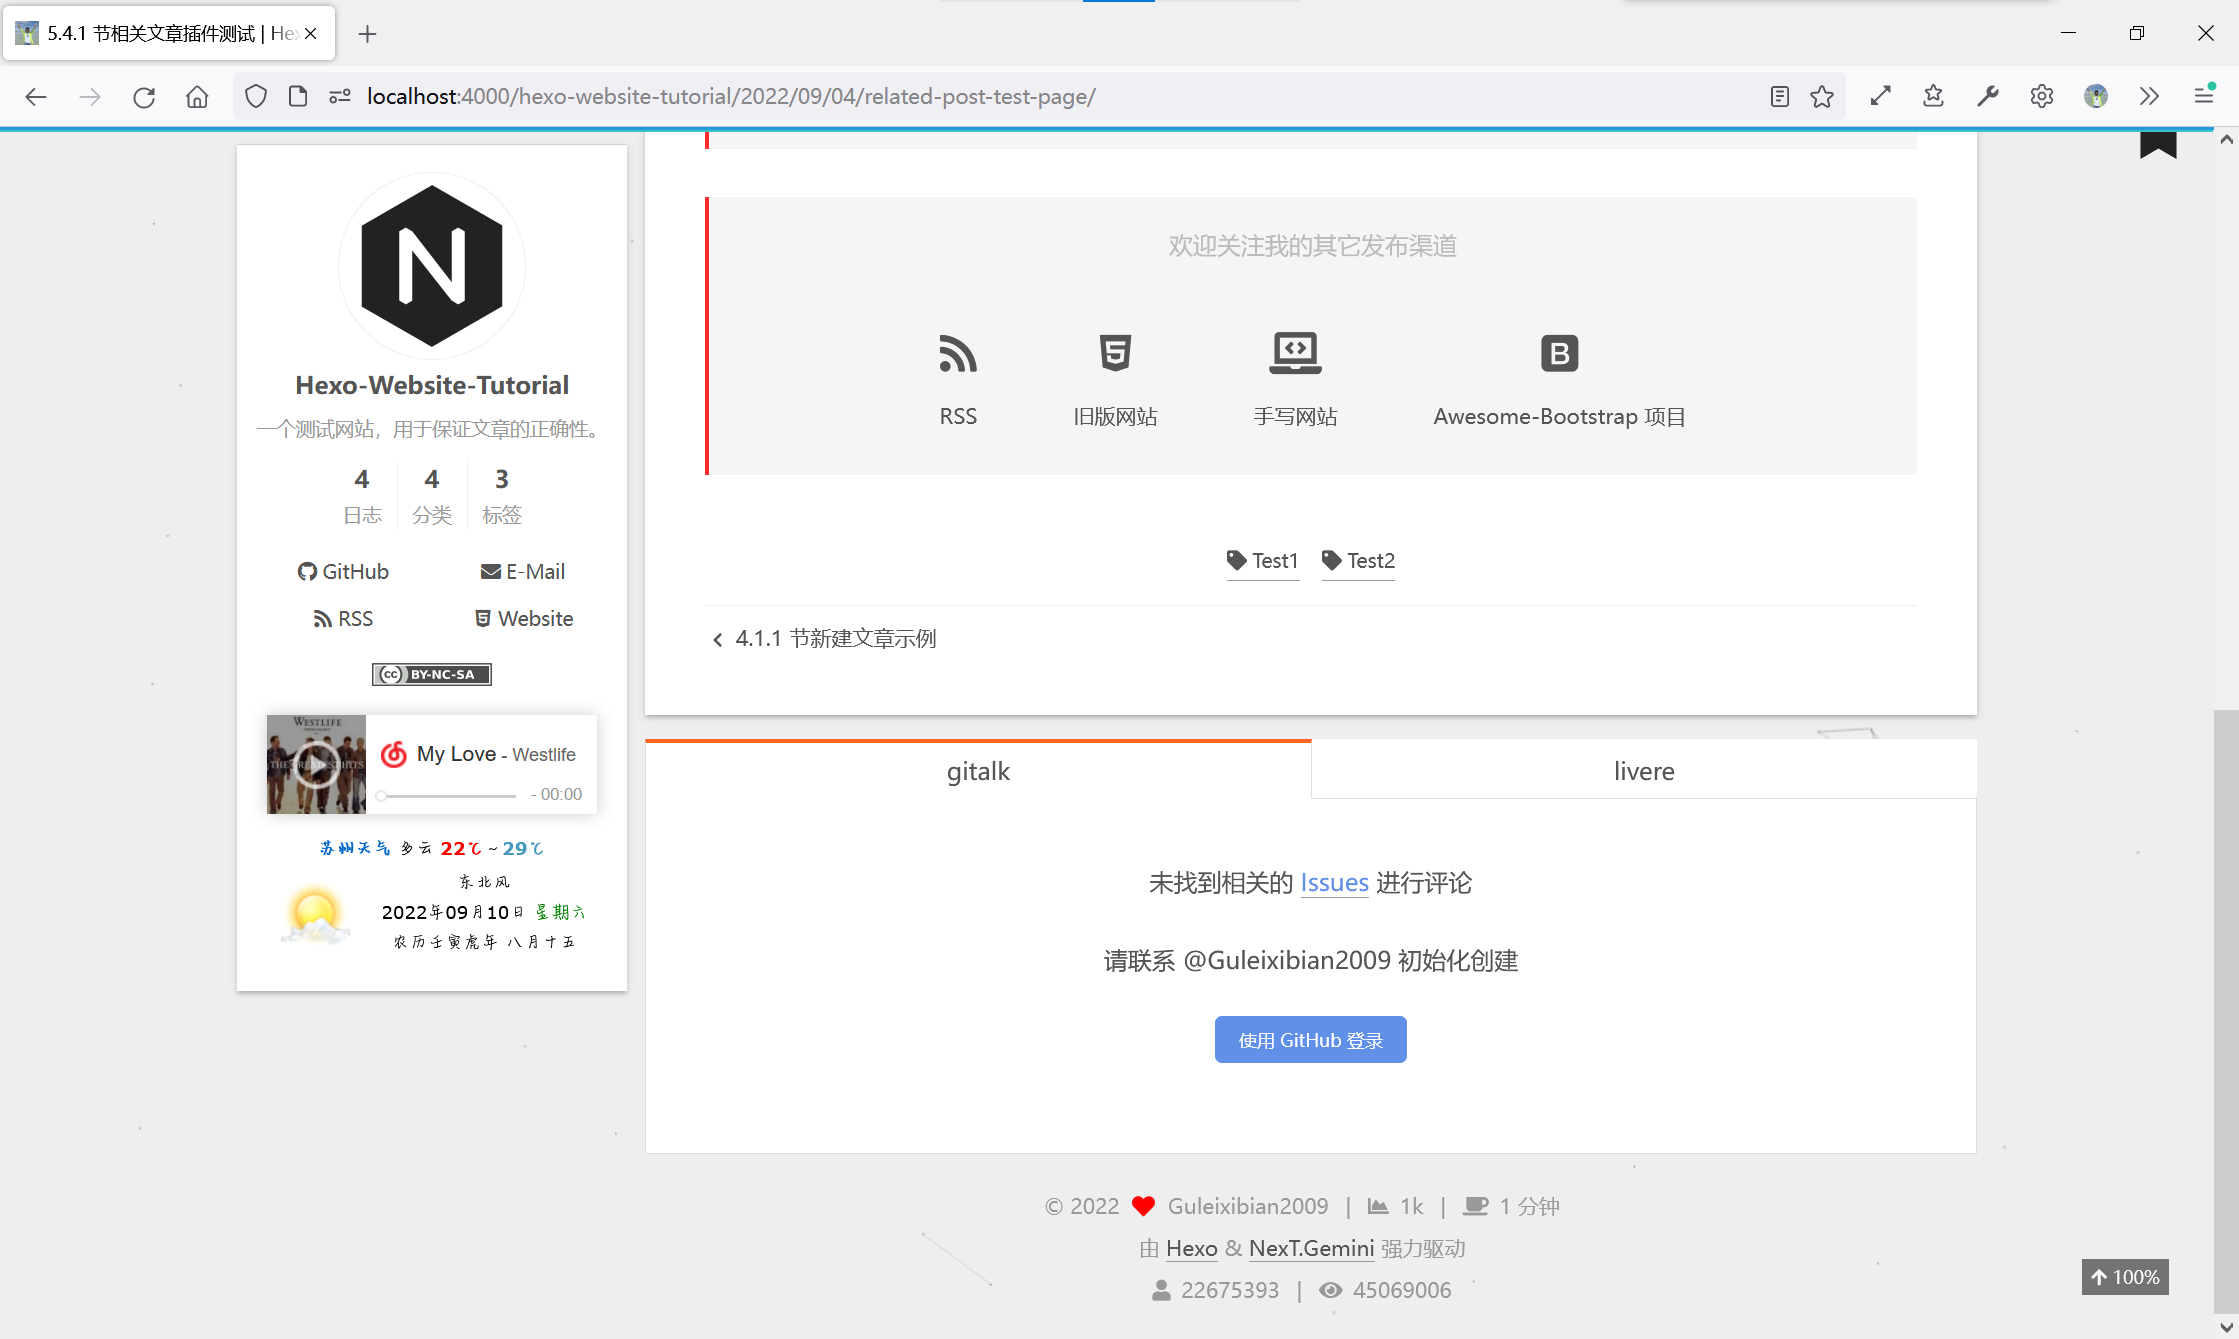Screen dimensions: 2239x1339
Task: Click the music player progress slider
Action: pos(448,796)
